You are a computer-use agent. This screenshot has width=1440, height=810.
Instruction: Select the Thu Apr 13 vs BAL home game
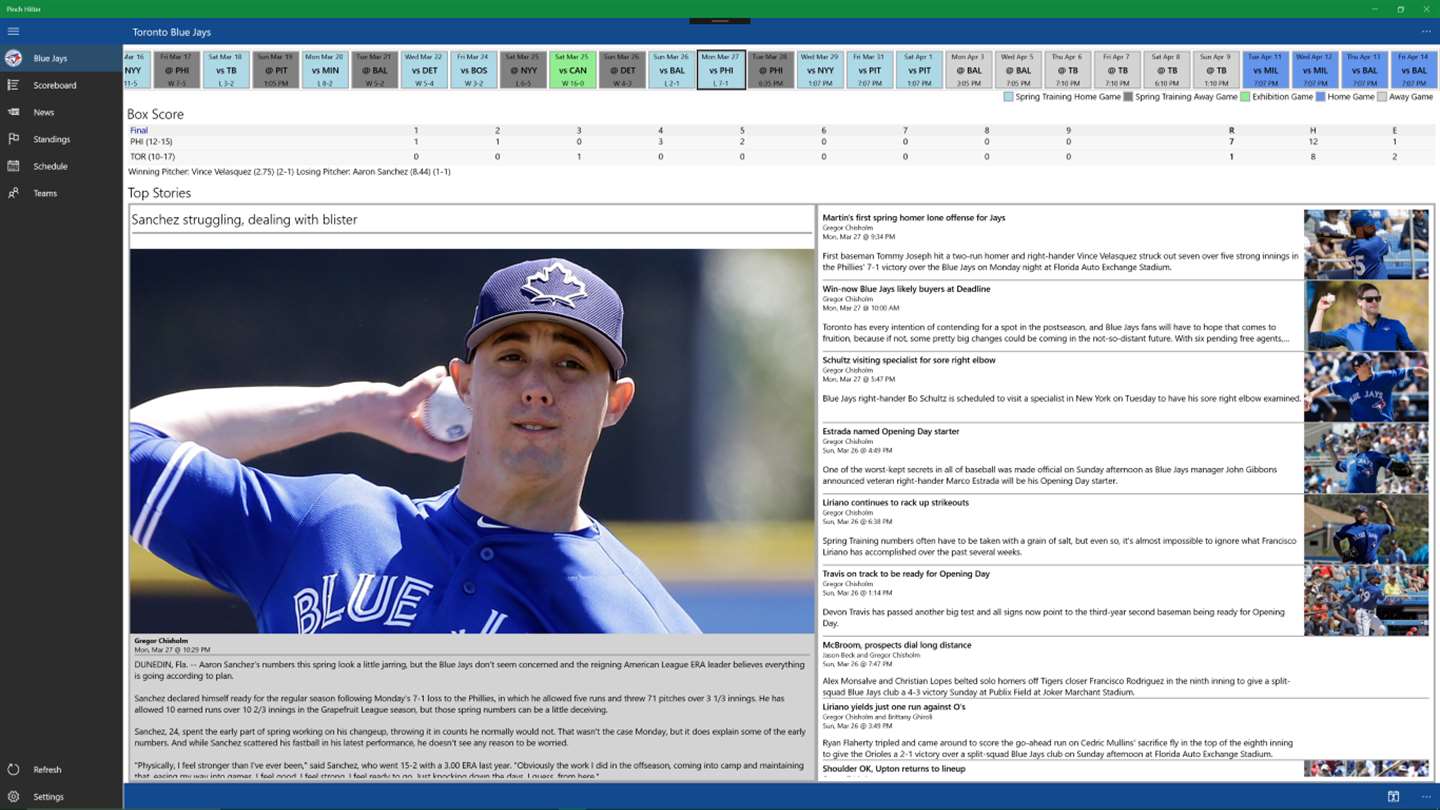[1364, 70]
